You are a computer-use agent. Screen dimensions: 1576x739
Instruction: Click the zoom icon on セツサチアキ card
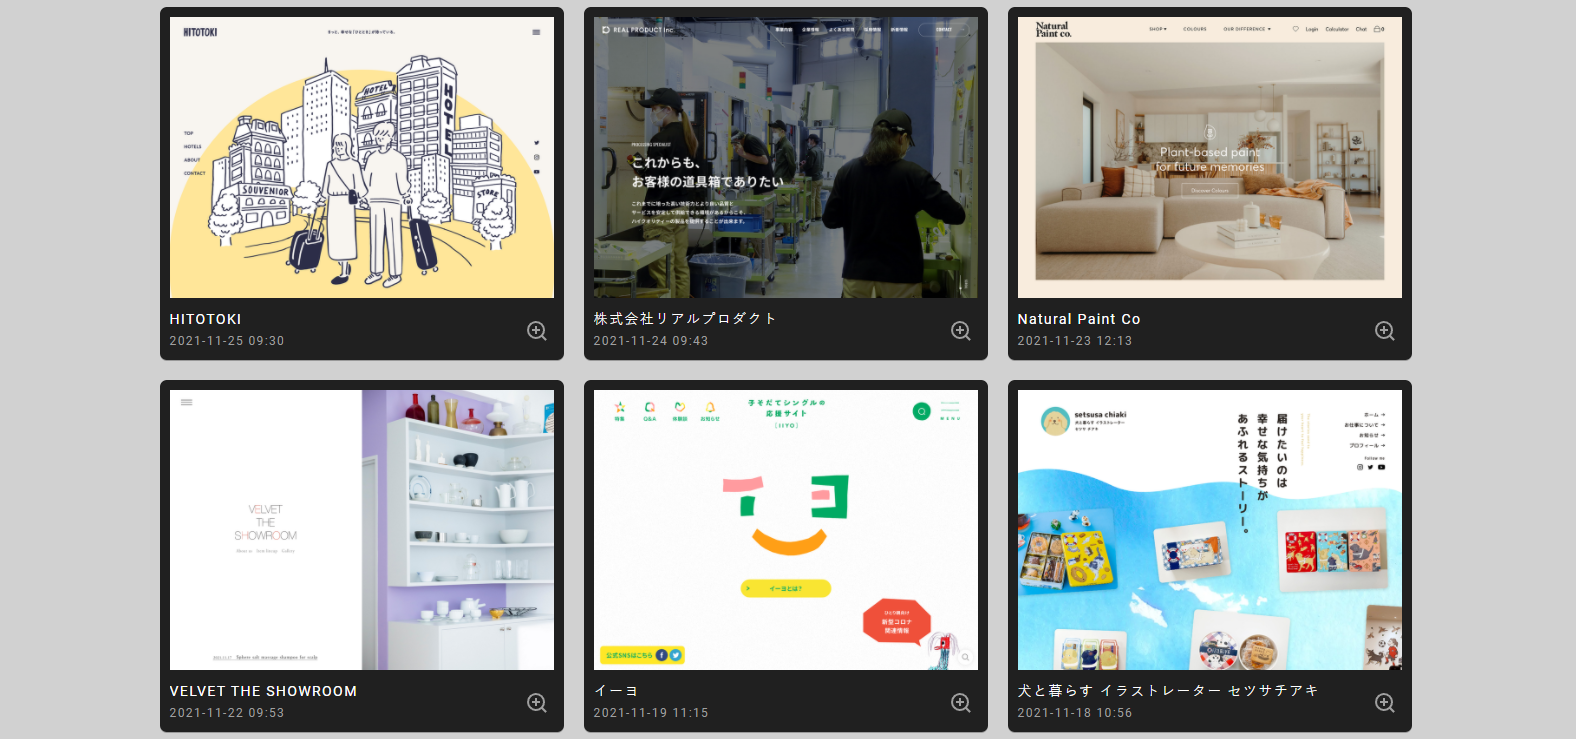pyautogui.click(x=1385, y=703)
